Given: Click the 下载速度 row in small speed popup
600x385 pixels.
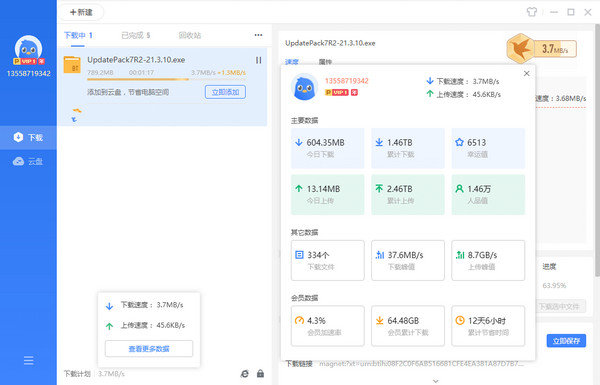Looking at the screenshot, I should pos(145,305).
